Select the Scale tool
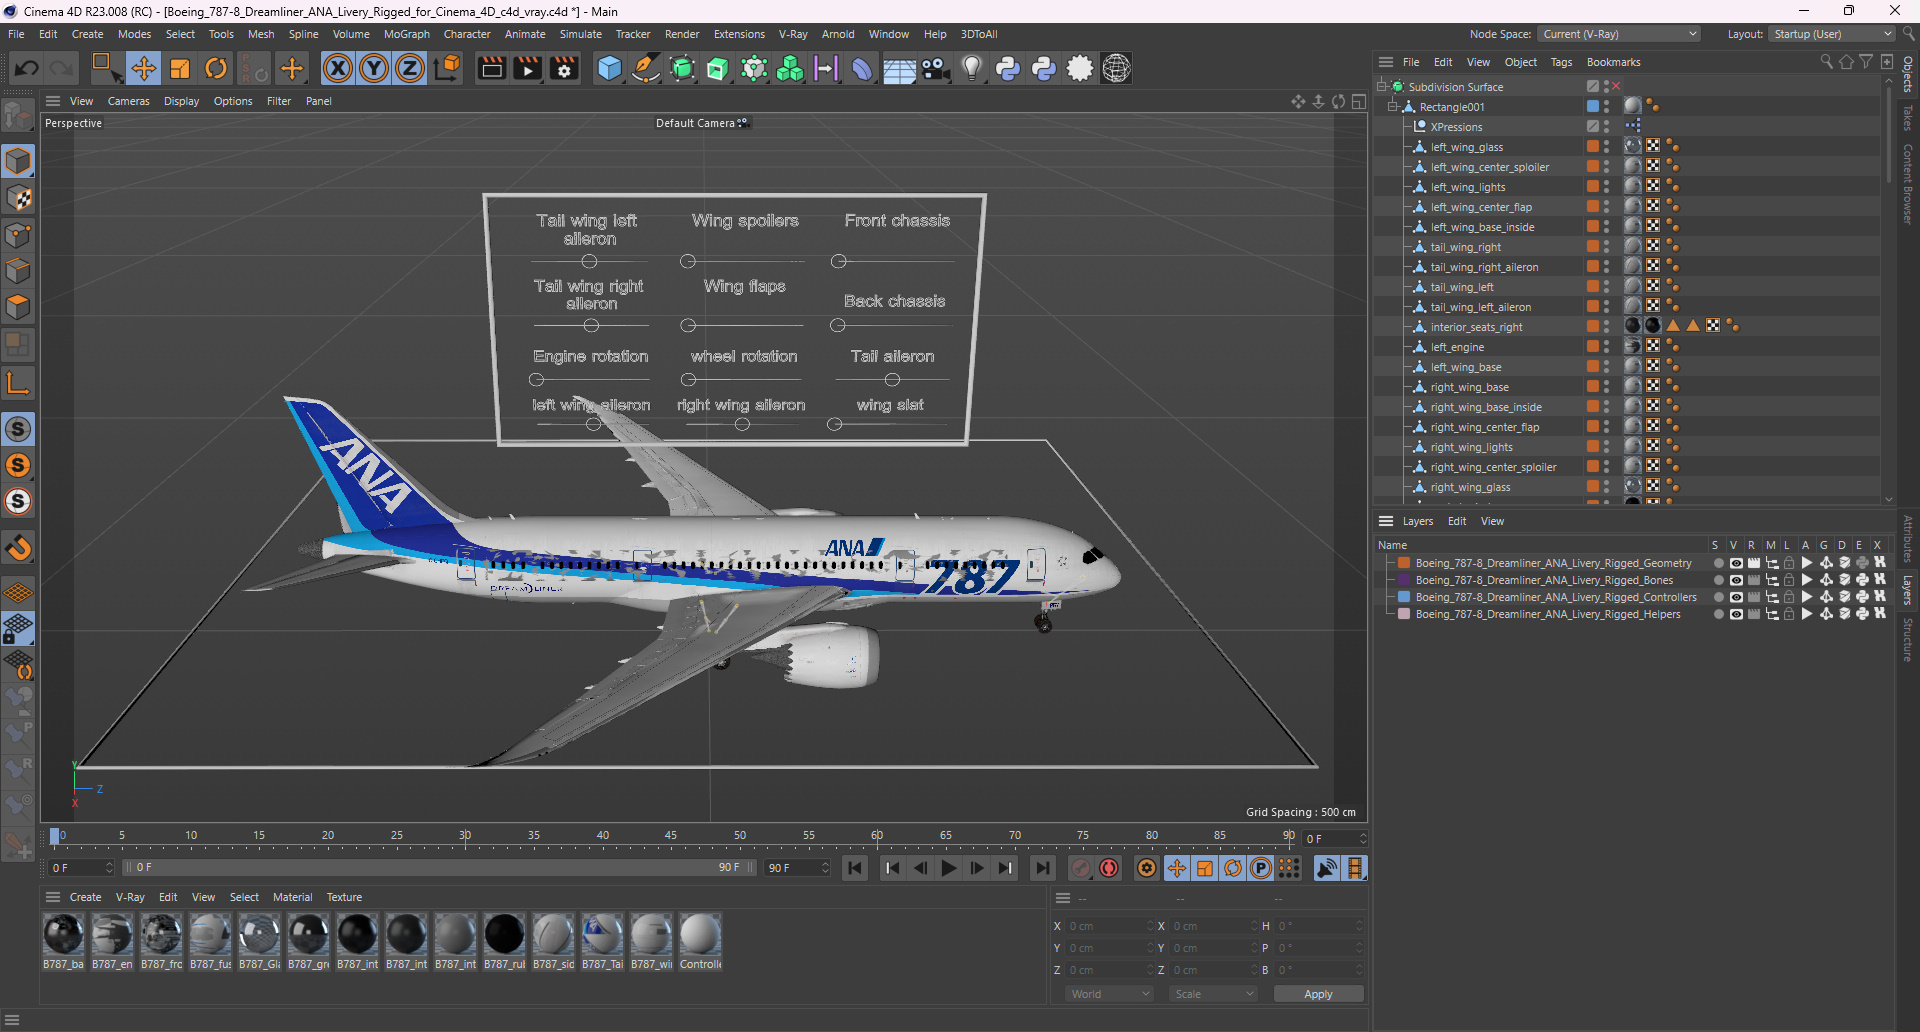The height and width of the screenshot is (1032, 1920). coord(180,68)
